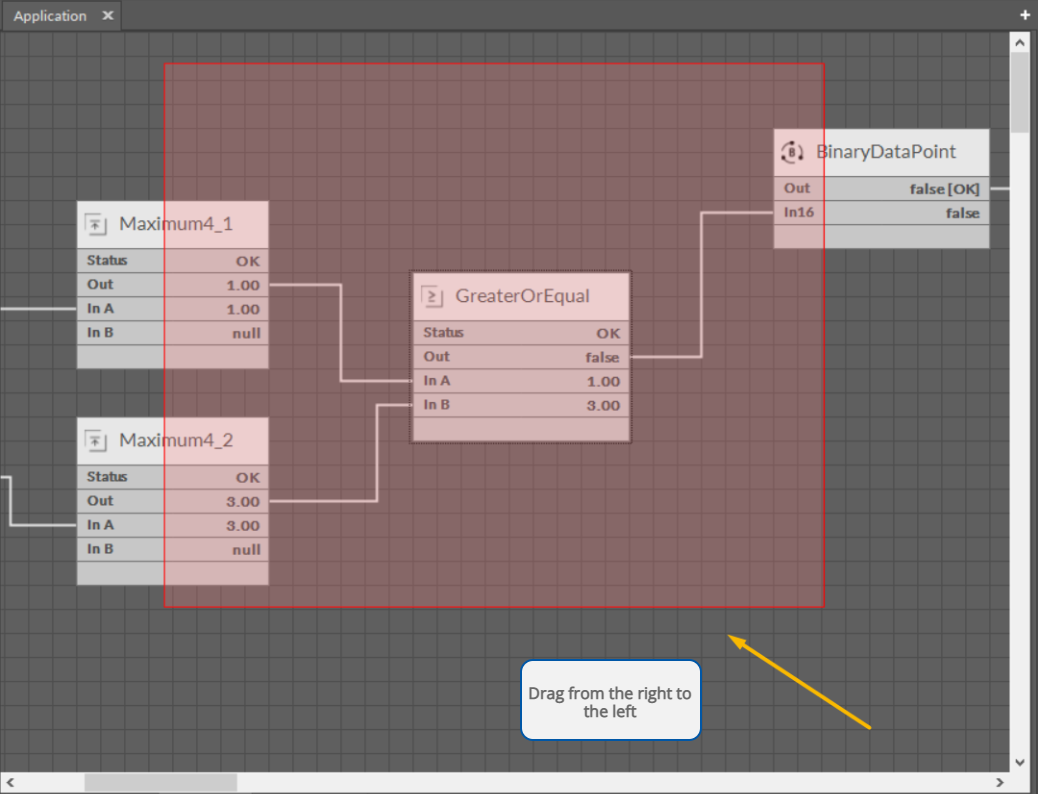This screenshot has height=794, width=1038.
Task: Select the Application tab
Action: coord(50,16)
